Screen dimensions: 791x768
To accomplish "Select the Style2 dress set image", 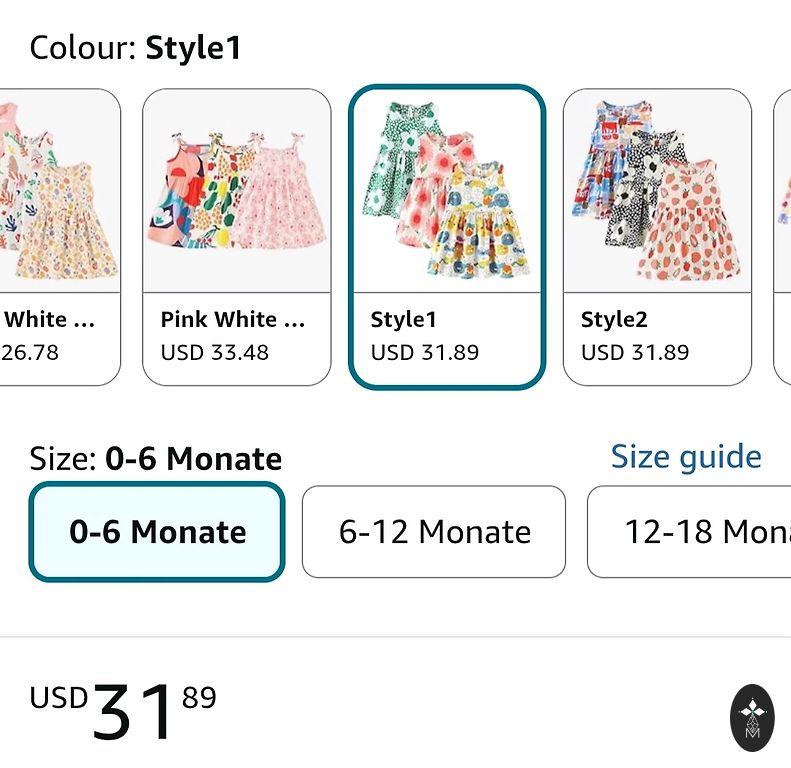I will (657, 192).
